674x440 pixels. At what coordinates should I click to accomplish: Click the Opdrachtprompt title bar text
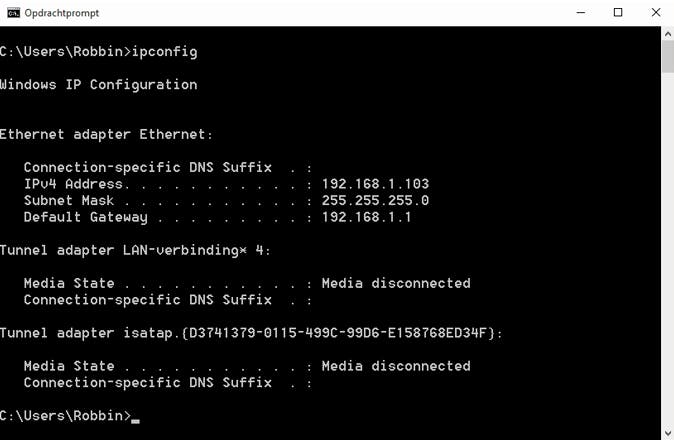(61, 13)
